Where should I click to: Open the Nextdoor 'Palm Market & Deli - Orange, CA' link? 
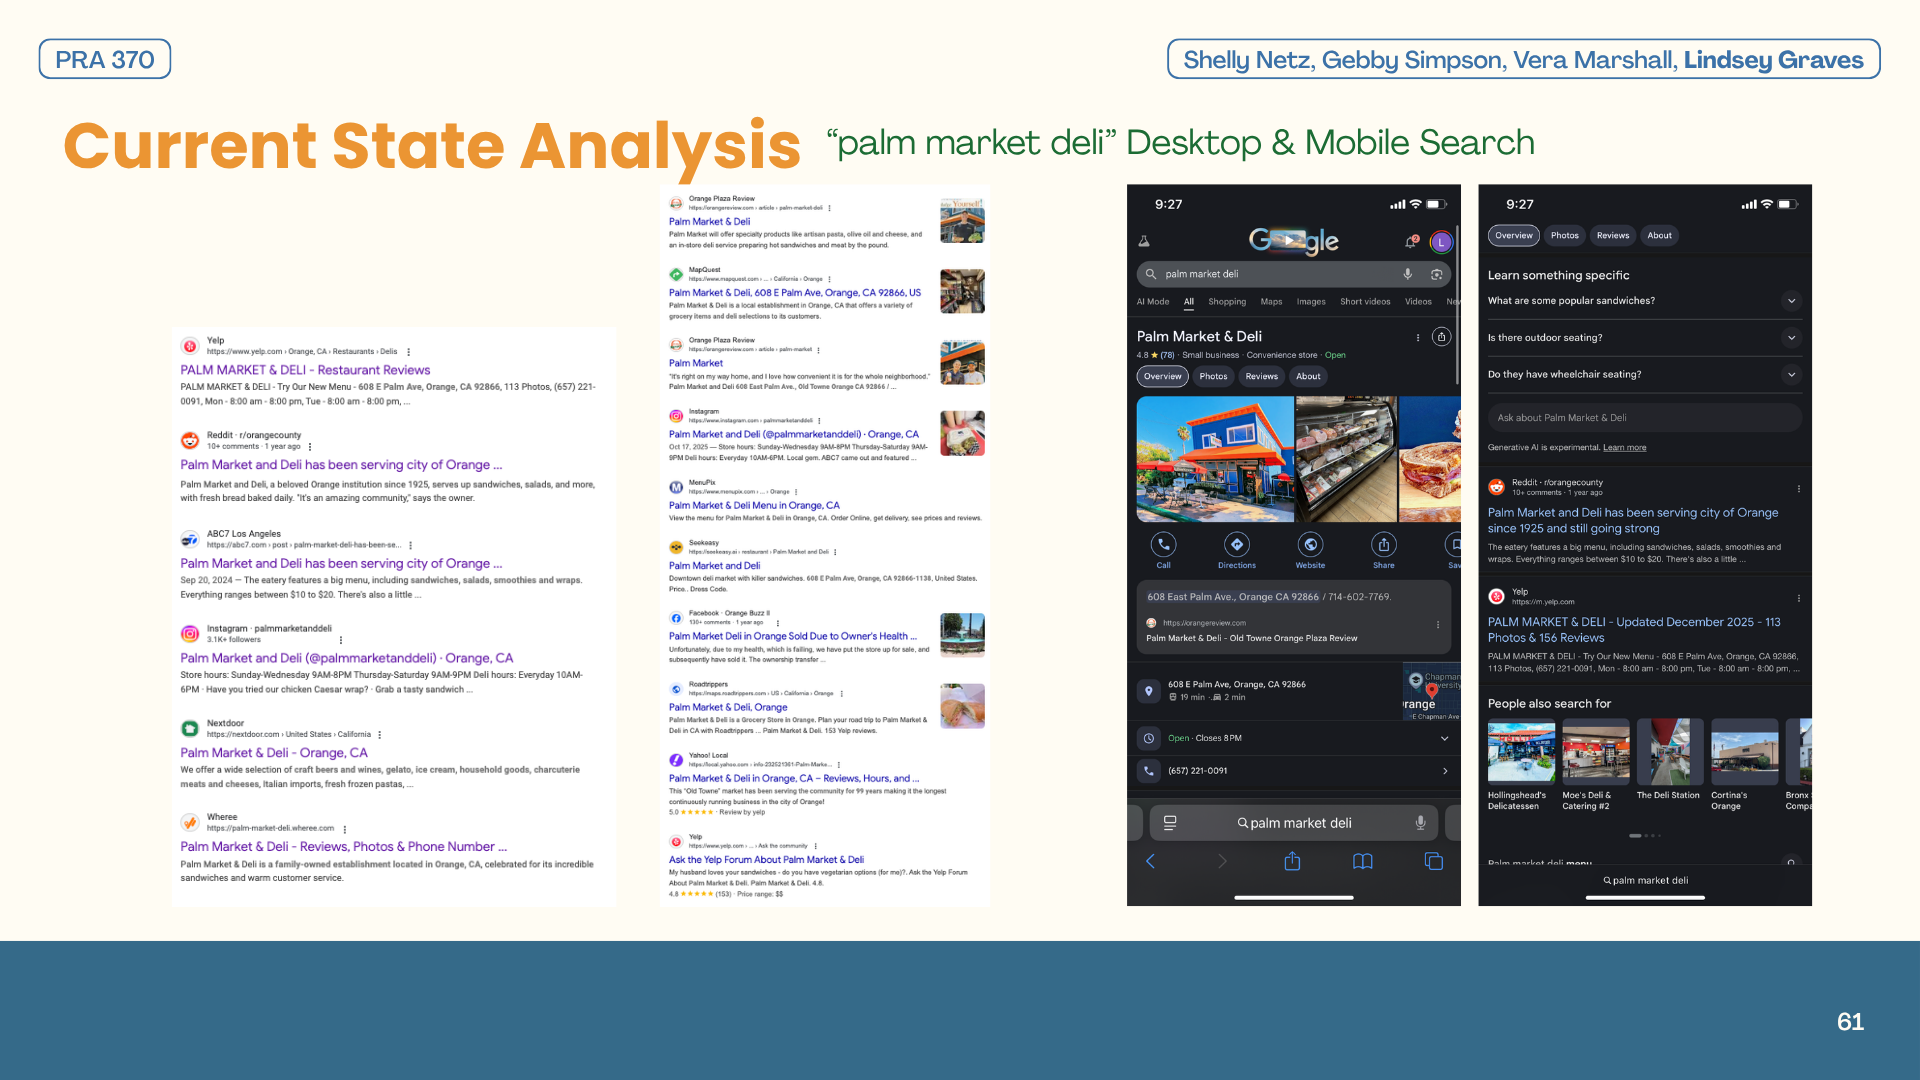coord(274,753)
